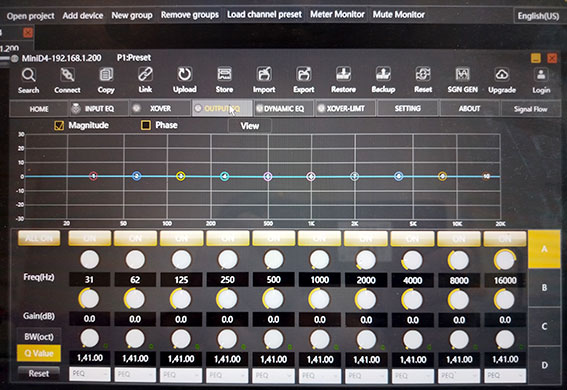Toggle ON button for the 125 Hz band
The image size is (567, 390).
[181, 238]
